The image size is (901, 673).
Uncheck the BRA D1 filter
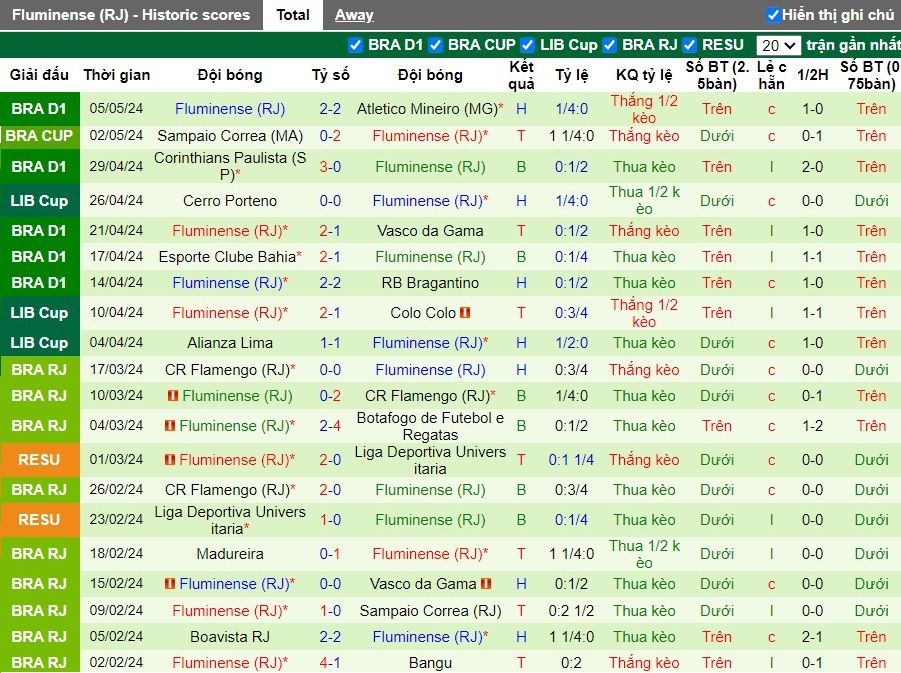[x=355, y=45]
